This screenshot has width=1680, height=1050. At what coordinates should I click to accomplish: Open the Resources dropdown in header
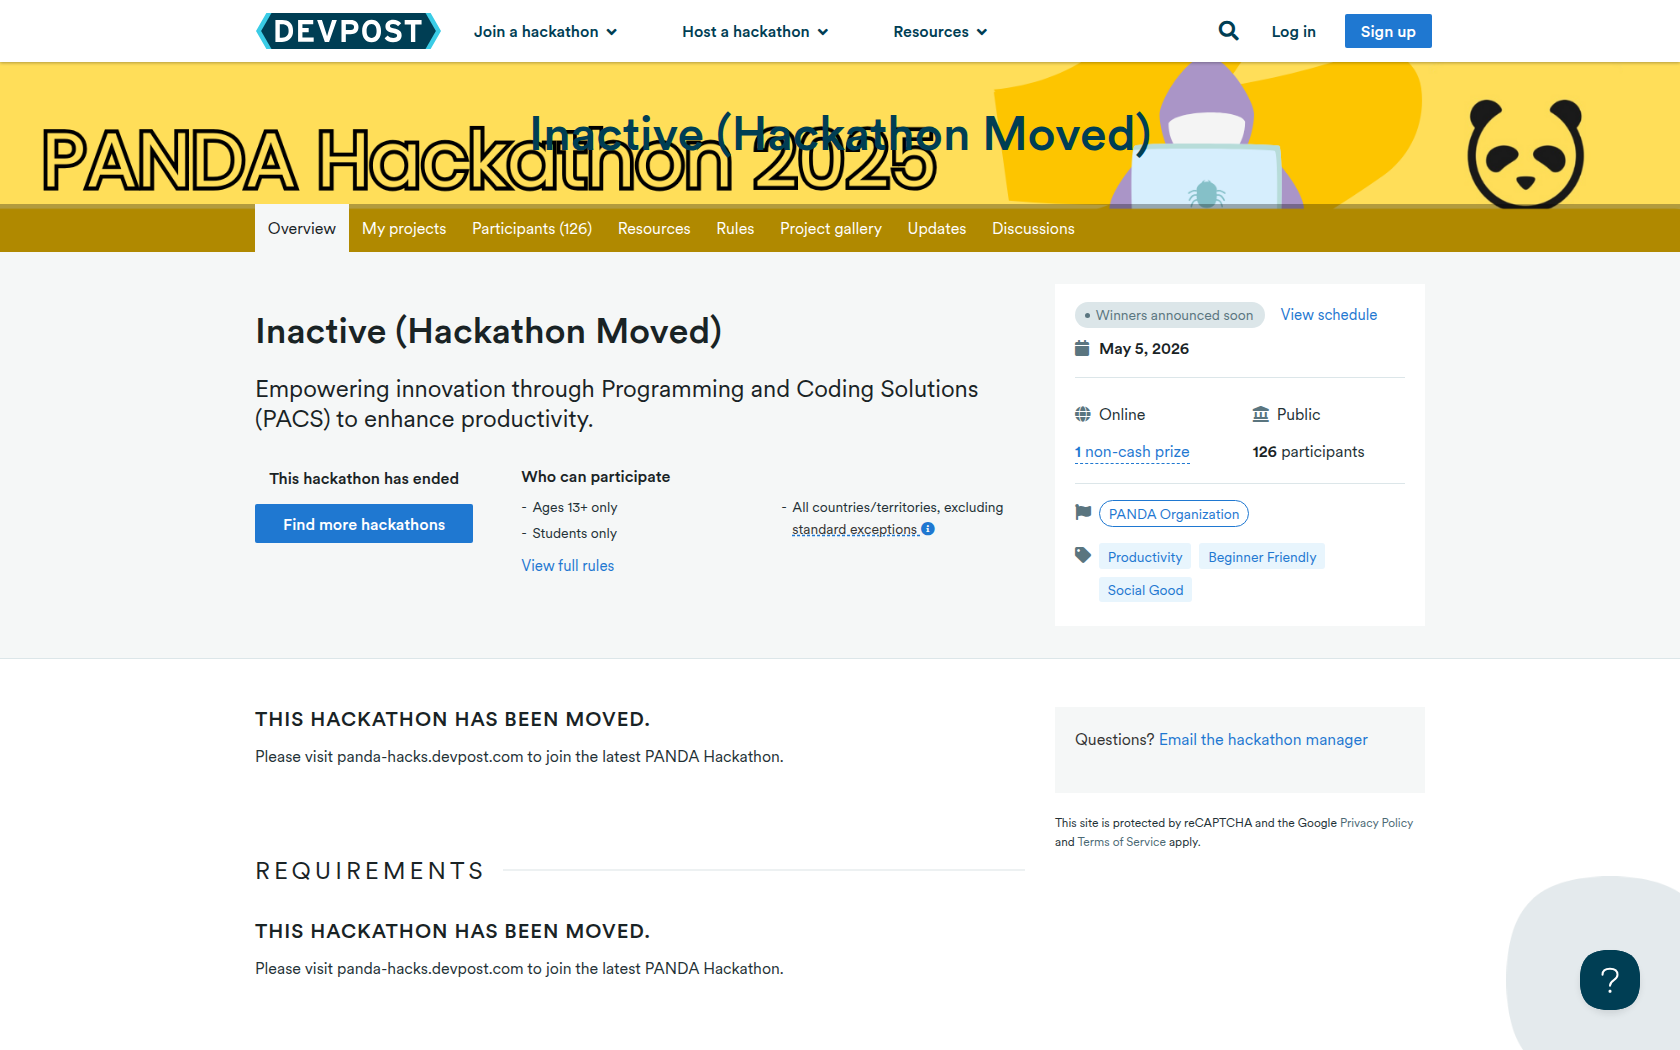pos(940,32)
